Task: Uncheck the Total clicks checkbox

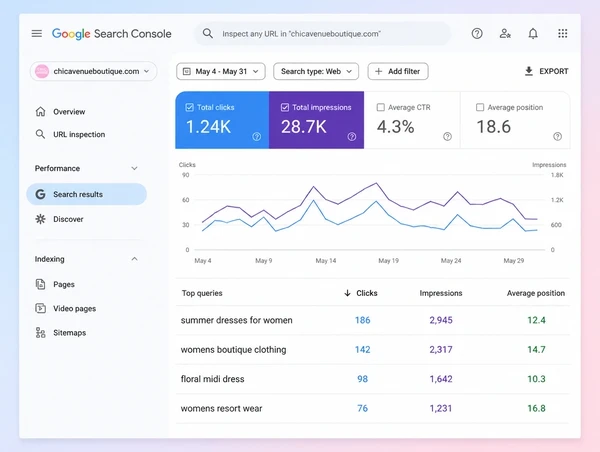Action: 189,107
